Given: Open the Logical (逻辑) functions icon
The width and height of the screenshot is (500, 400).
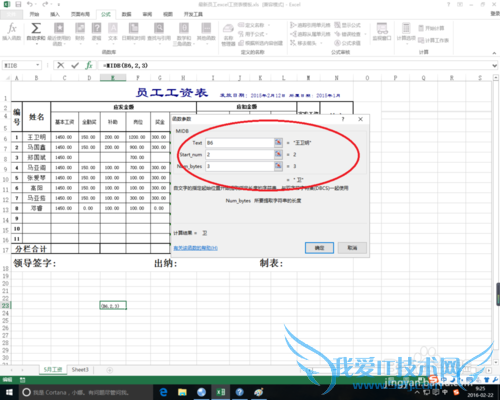Looking at the screenshot, I should point(96,28).
